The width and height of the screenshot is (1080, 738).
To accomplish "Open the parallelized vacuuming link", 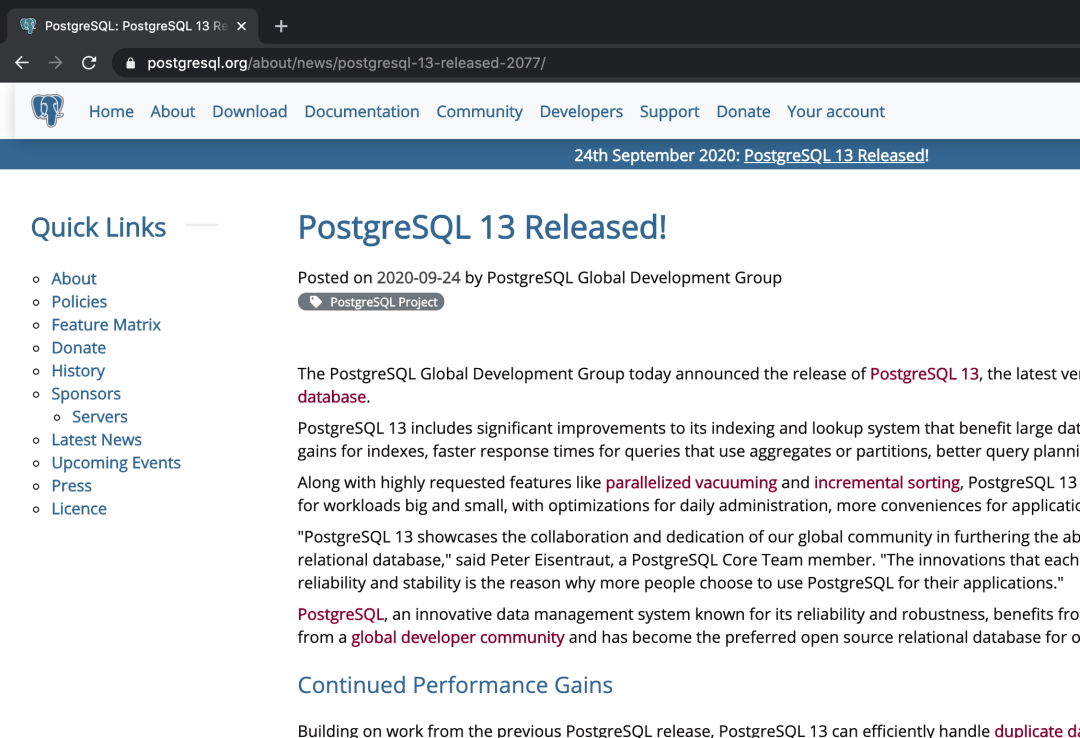I will [691, 482].
